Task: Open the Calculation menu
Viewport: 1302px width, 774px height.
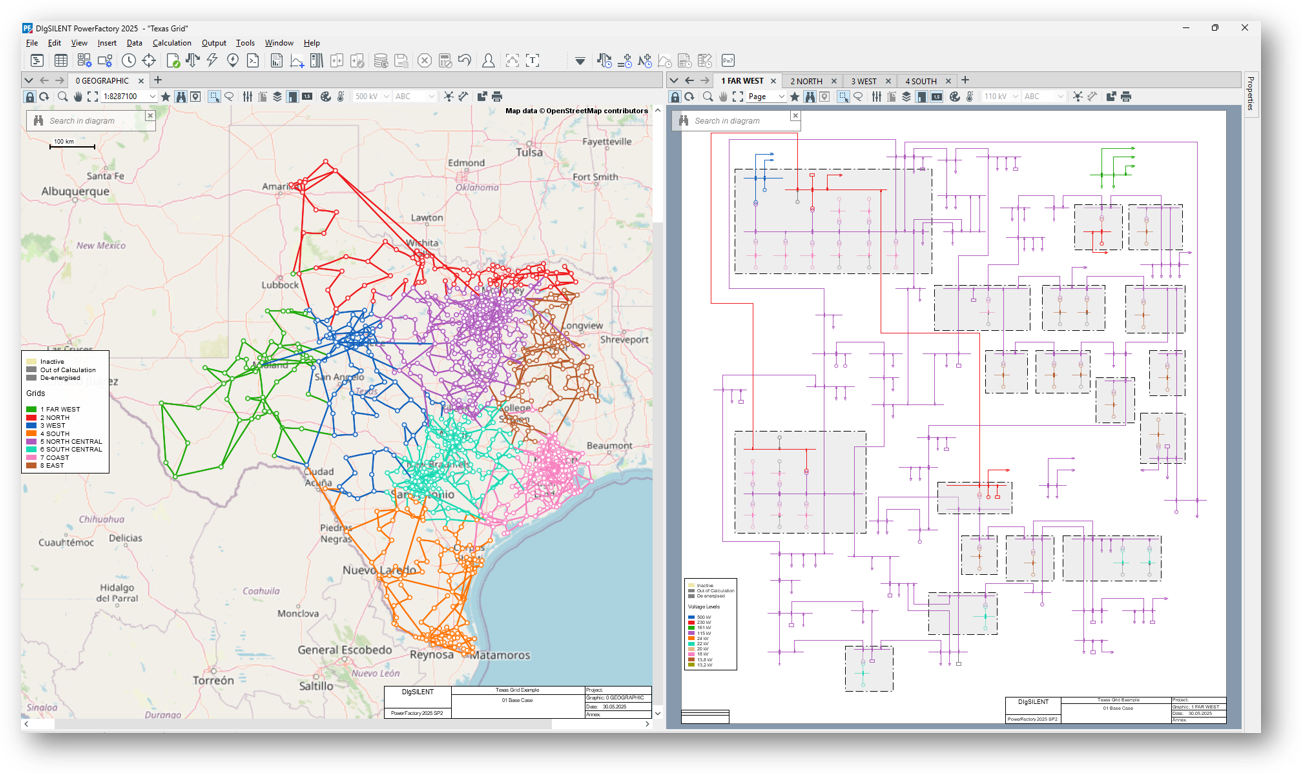Action: [x=171, y=43]
